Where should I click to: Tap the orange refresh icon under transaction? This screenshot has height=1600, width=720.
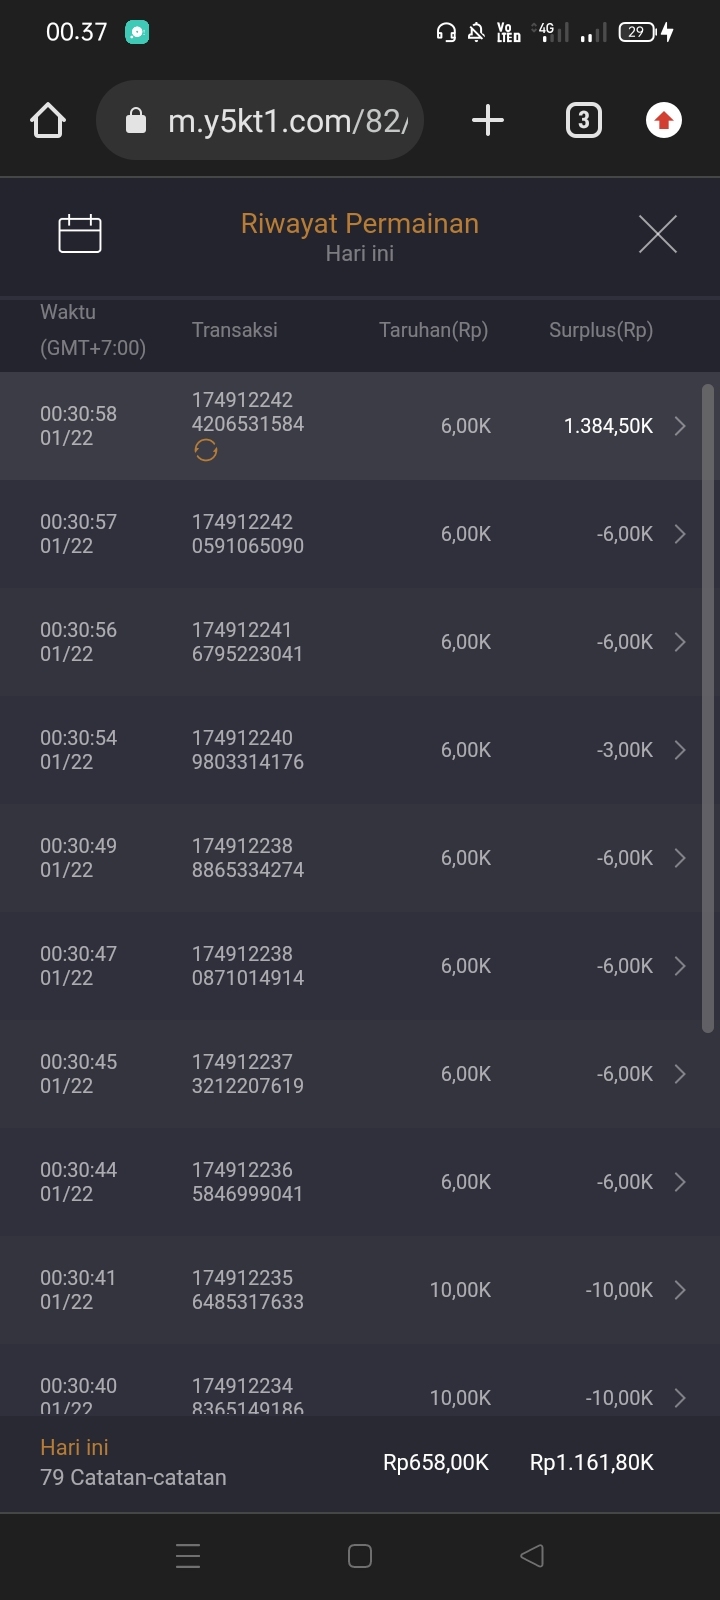tap(206, 451)
